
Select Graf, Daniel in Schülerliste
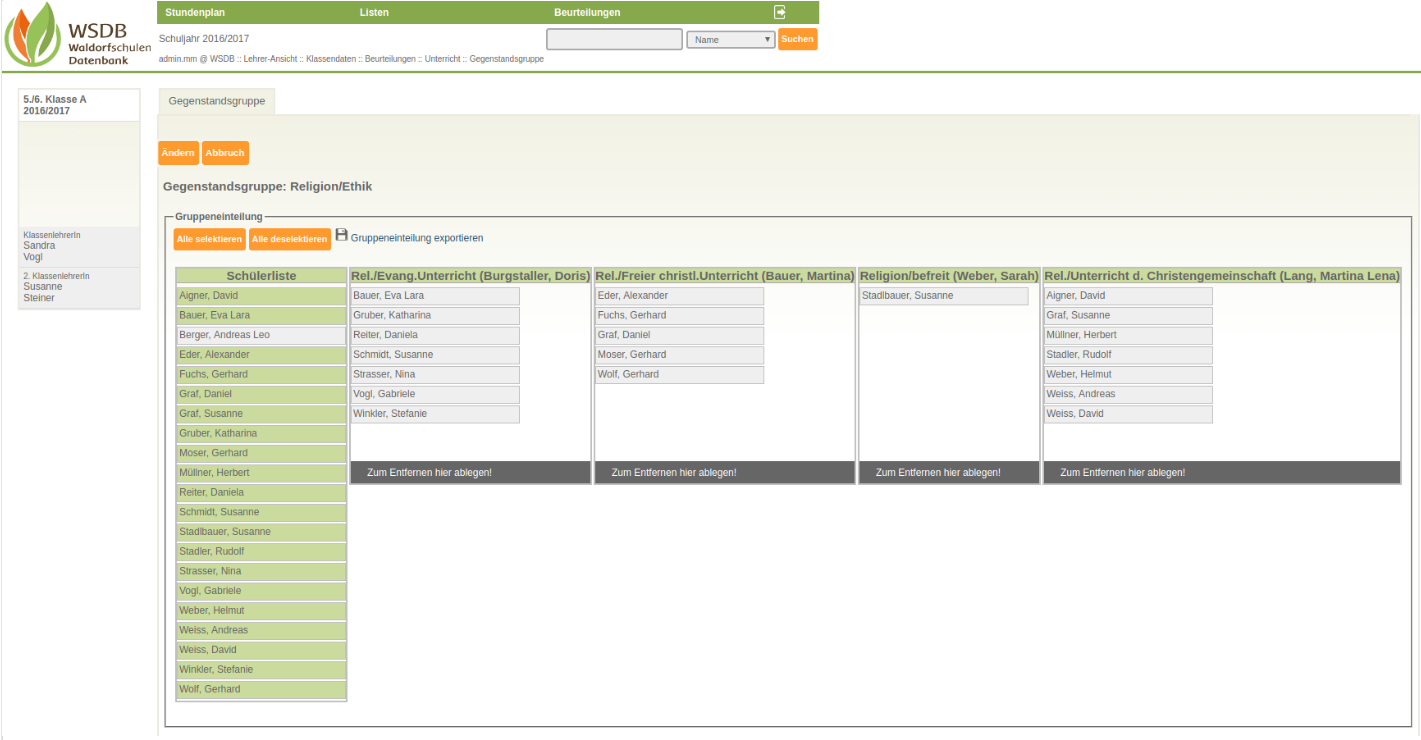(x=261, y=394)
